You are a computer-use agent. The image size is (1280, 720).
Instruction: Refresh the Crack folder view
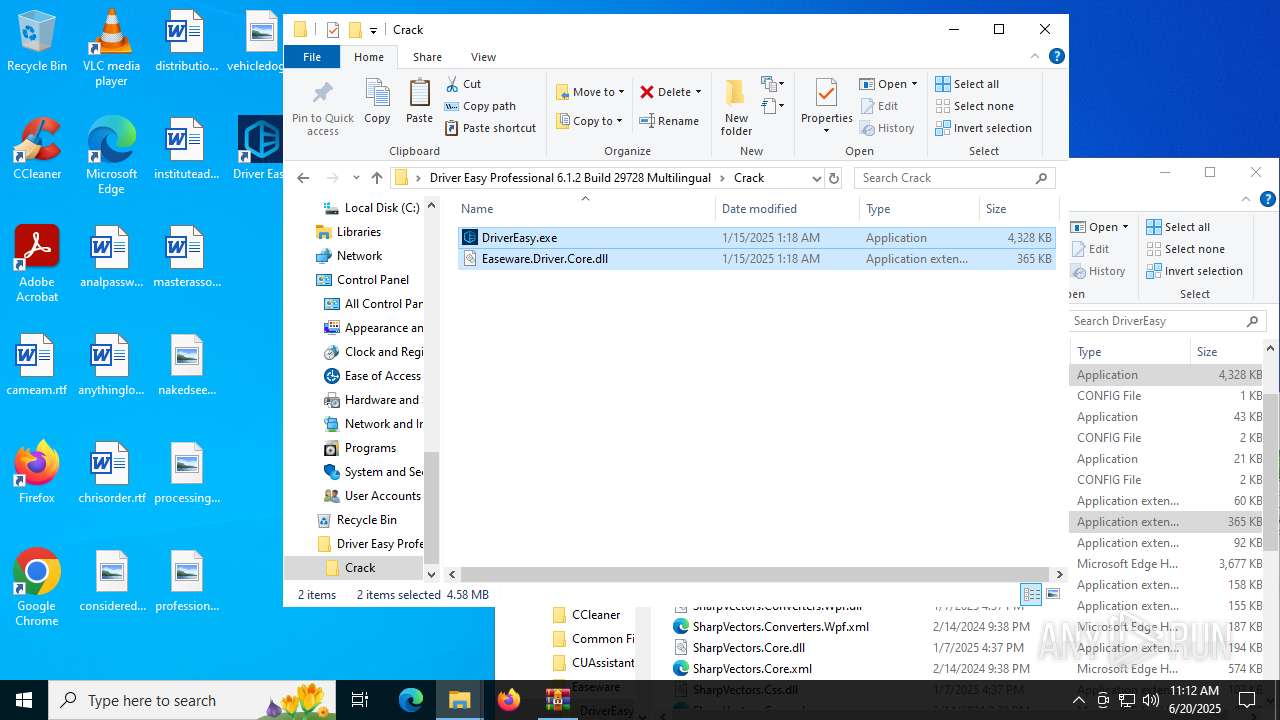click(834, 178)
